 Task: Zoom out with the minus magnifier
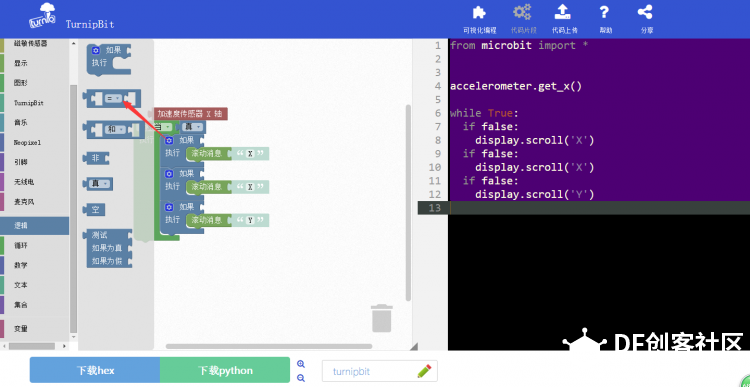pos(301,378)
